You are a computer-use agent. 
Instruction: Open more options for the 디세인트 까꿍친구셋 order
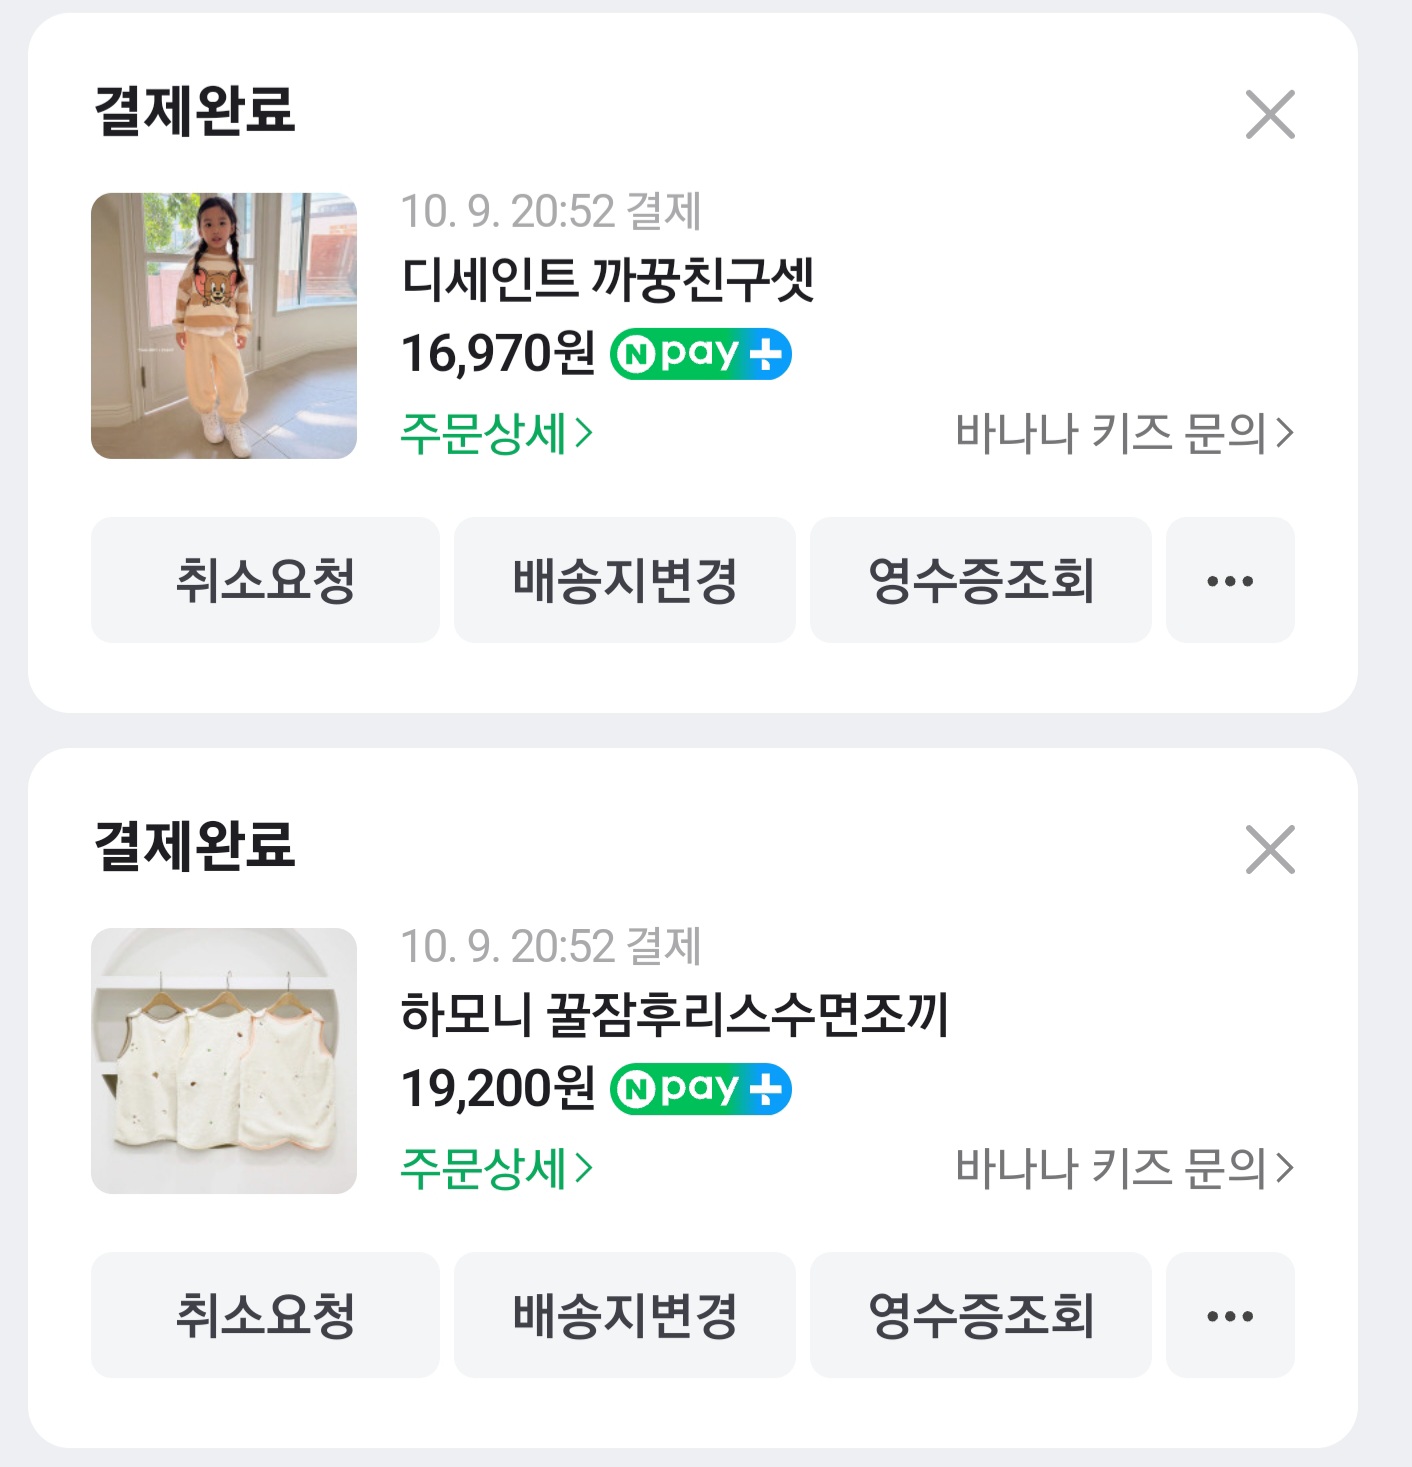[1230, 580]
